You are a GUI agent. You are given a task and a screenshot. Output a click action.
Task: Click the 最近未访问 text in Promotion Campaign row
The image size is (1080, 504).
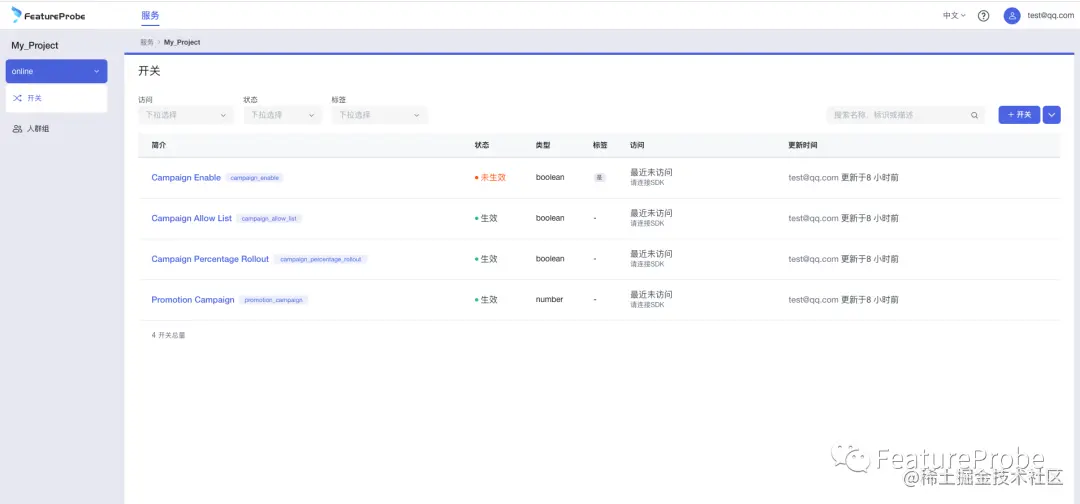click(651, 295)
